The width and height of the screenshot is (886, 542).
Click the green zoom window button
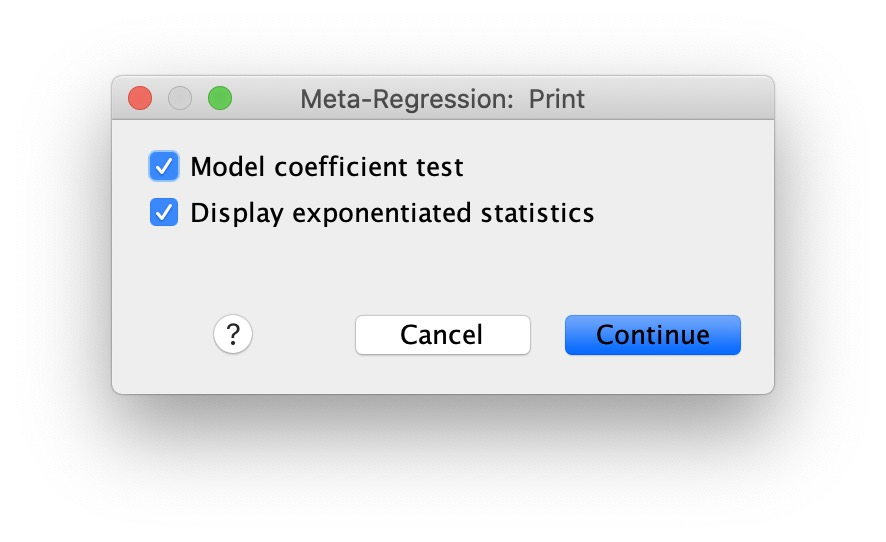point(220,98)
